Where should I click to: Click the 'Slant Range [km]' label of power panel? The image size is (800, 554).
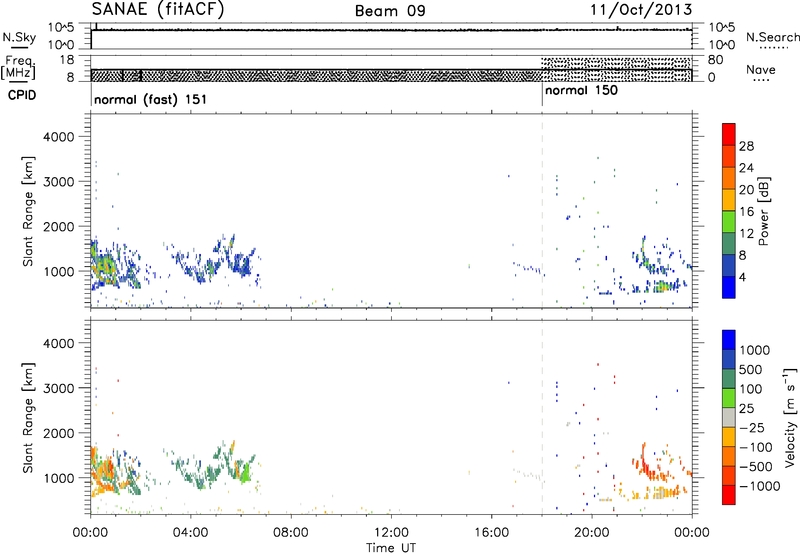point(29,211)
